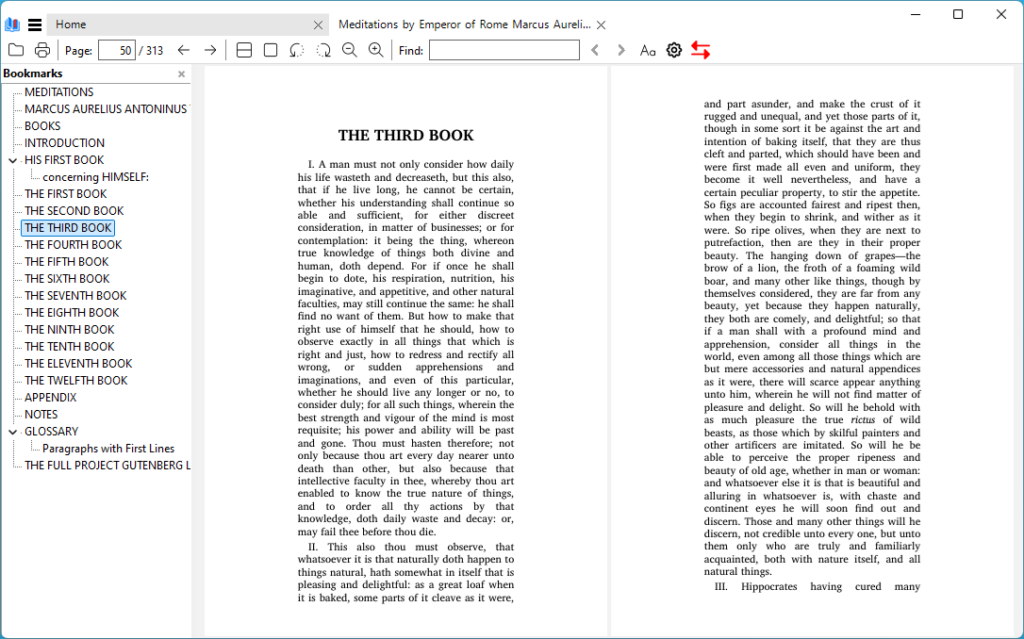Go to previous page arrow
This screenshot has height=639, width=1024.
(x=184, y=50)
